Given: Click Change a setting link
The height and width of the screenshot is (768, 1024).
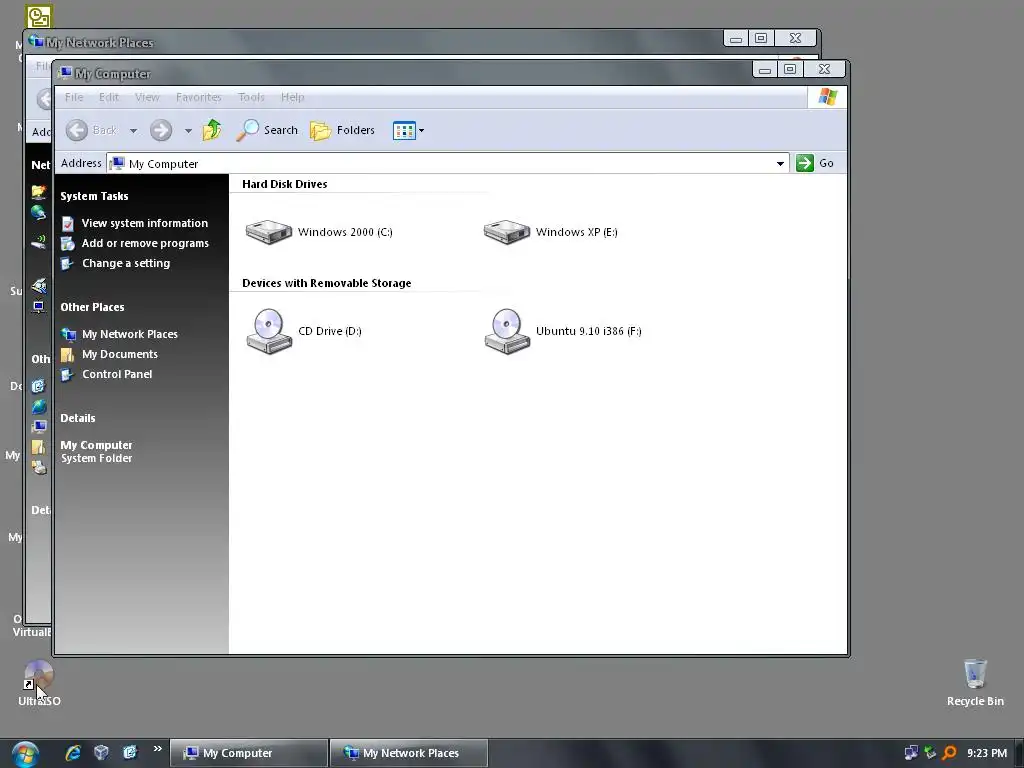Looking at the screenshot, I should [x=116, y=263].
